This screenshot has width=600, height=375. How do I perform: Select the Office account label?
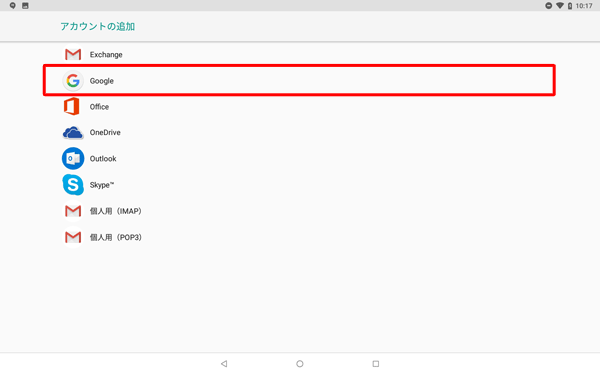(99, 107)
